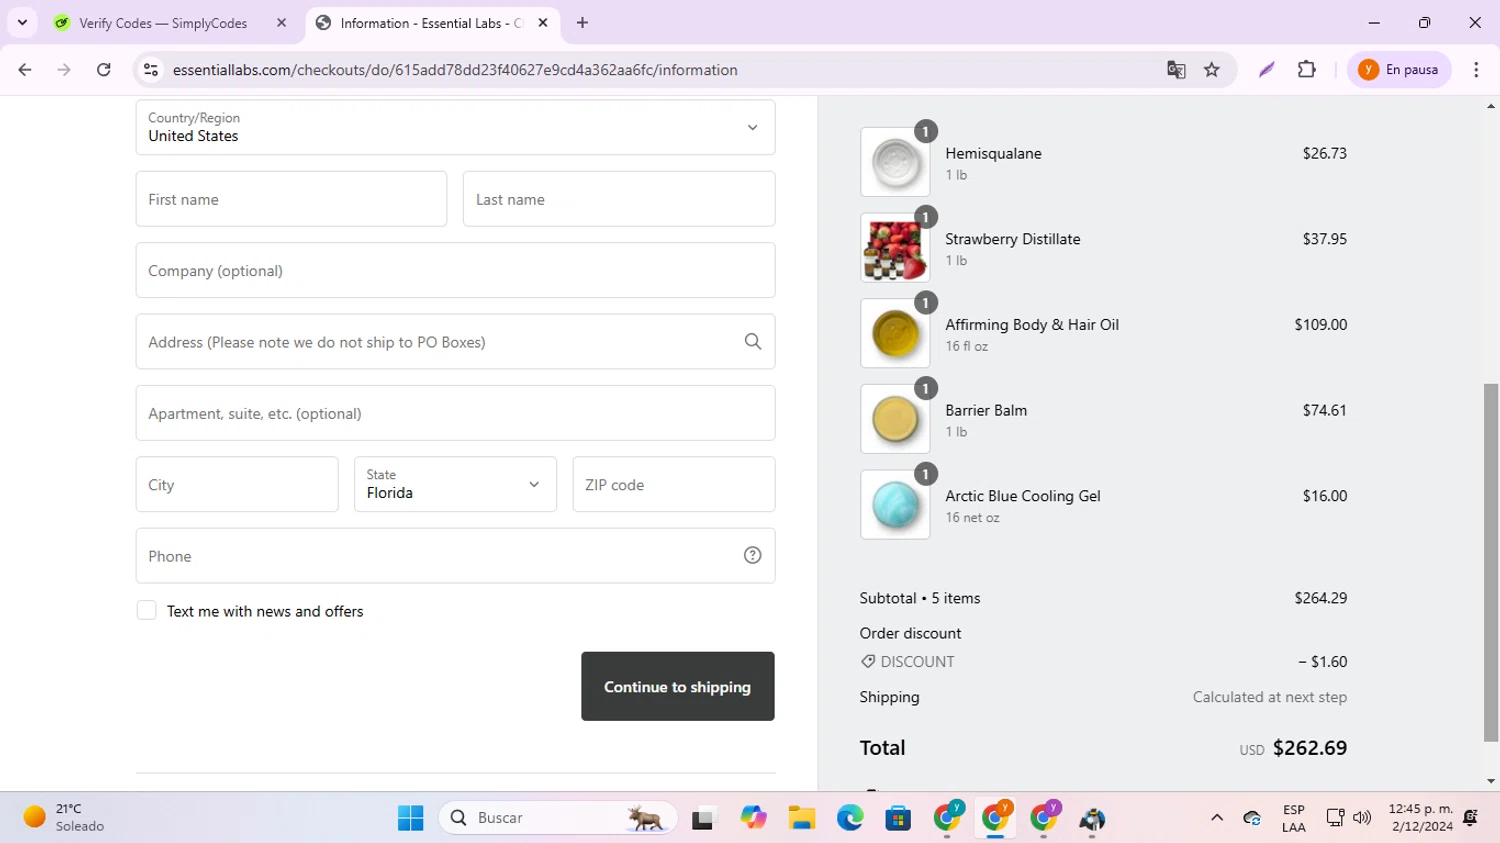Open the weather widget showing 21°C
1500x843 pixels.
pyautogui.click(x=64, y=818)
